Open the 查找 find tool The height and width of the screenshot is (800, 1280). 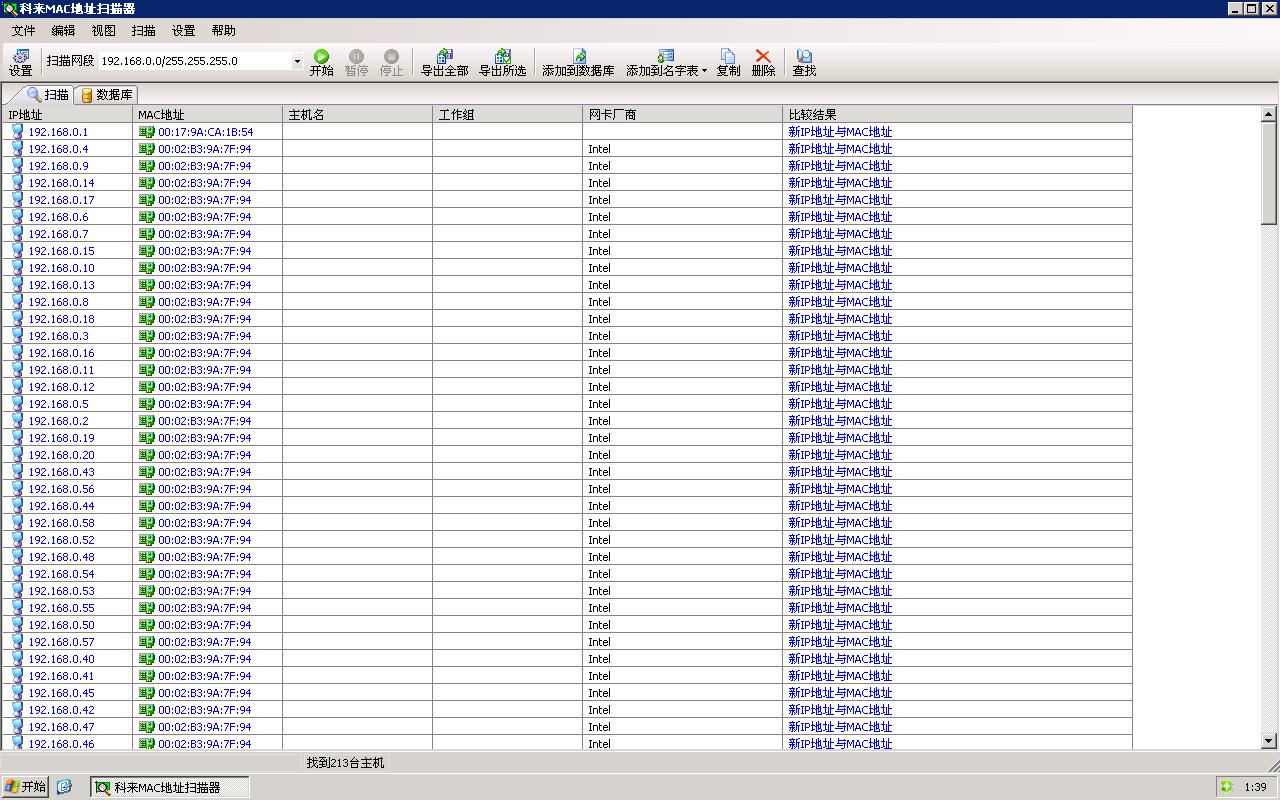tap(804, 62)
